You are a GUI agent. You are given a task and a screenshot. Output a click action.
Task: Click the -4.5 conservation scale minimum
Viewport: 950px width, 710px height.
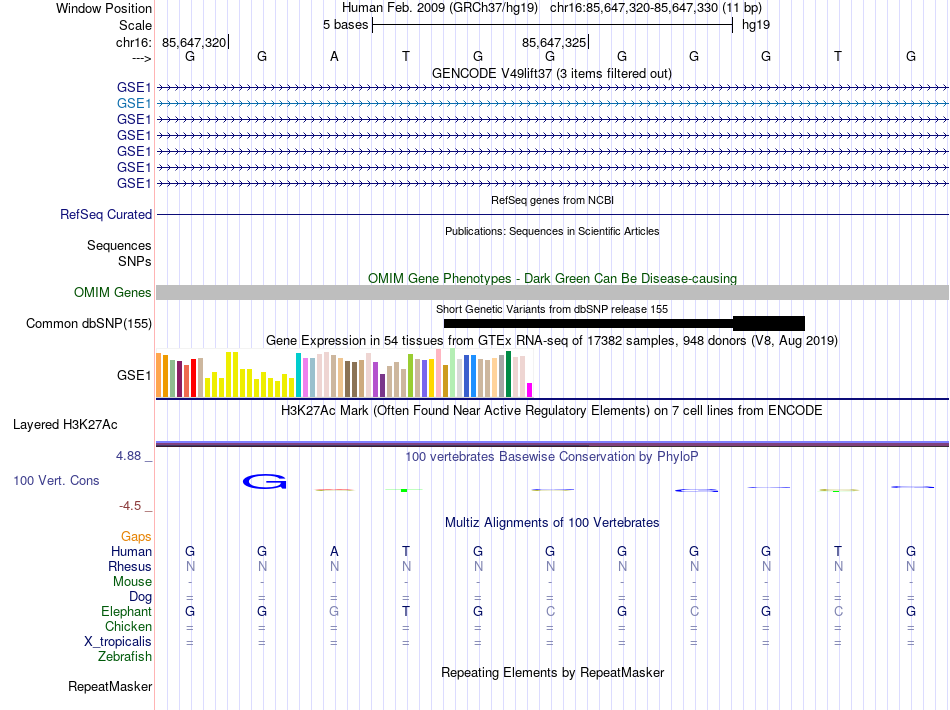130,506
